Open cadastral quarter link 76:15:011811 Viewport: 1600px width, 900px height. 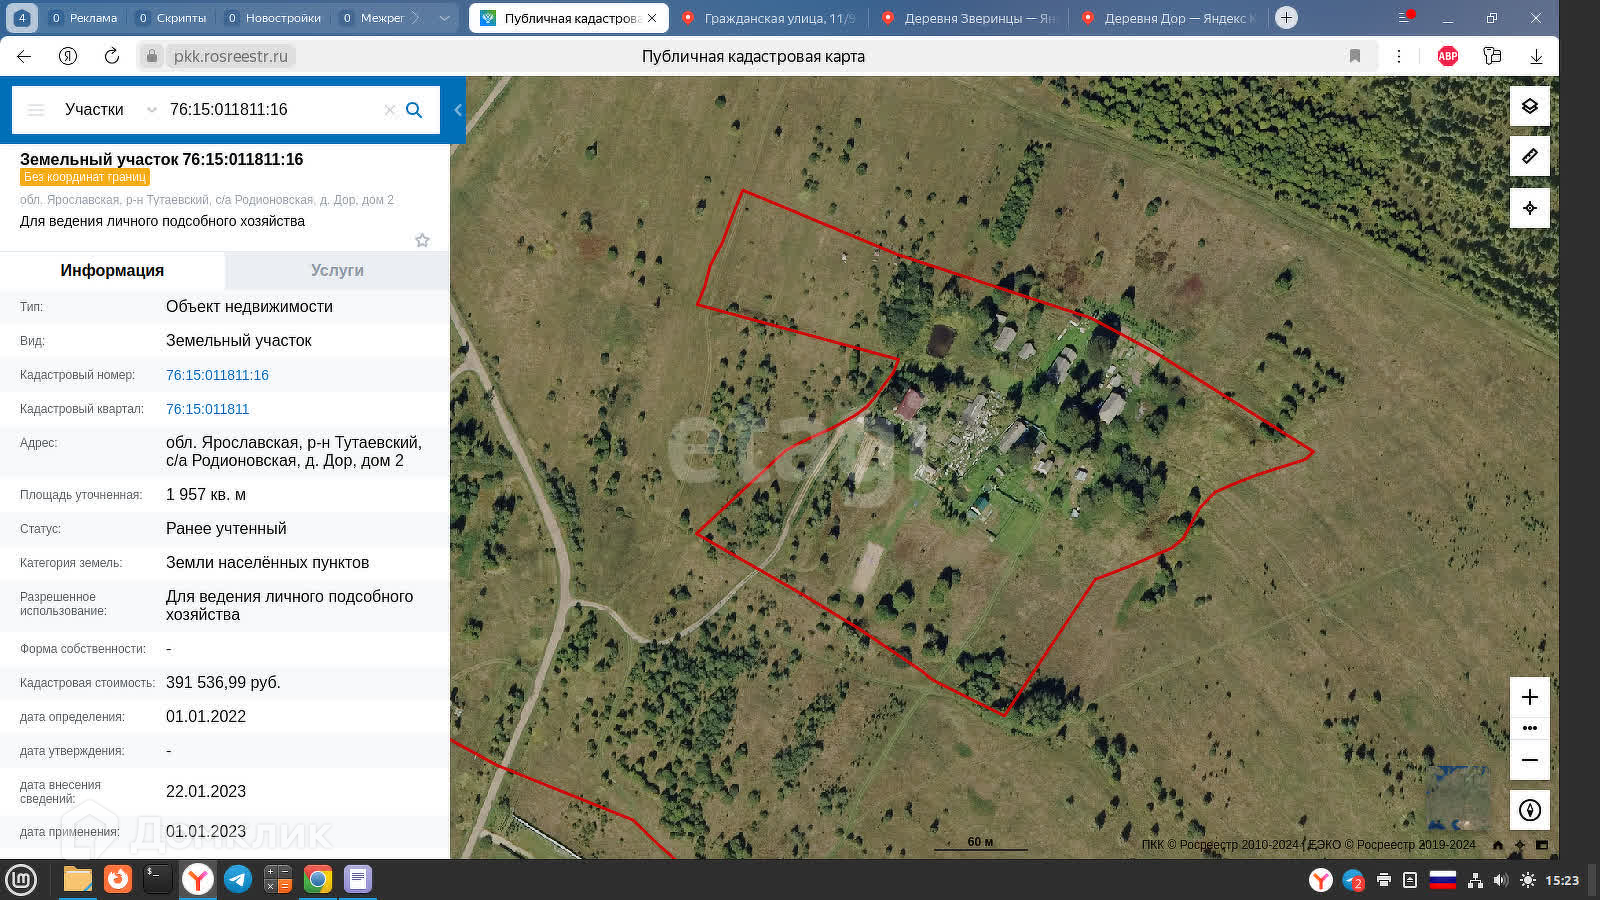tap(207, 409)
